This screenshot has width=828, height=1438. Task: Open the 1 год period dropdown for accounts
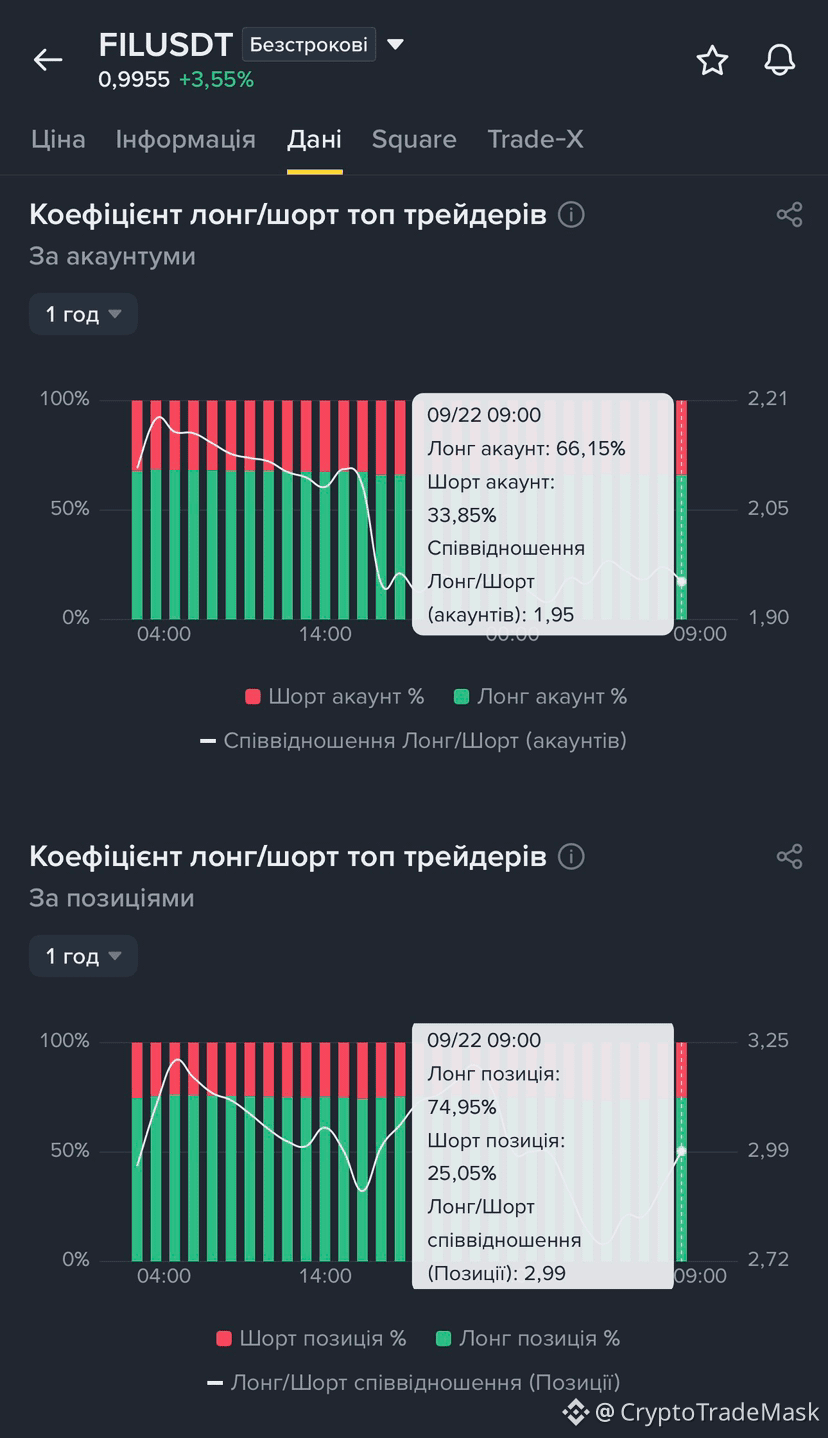tap(83, 314)
